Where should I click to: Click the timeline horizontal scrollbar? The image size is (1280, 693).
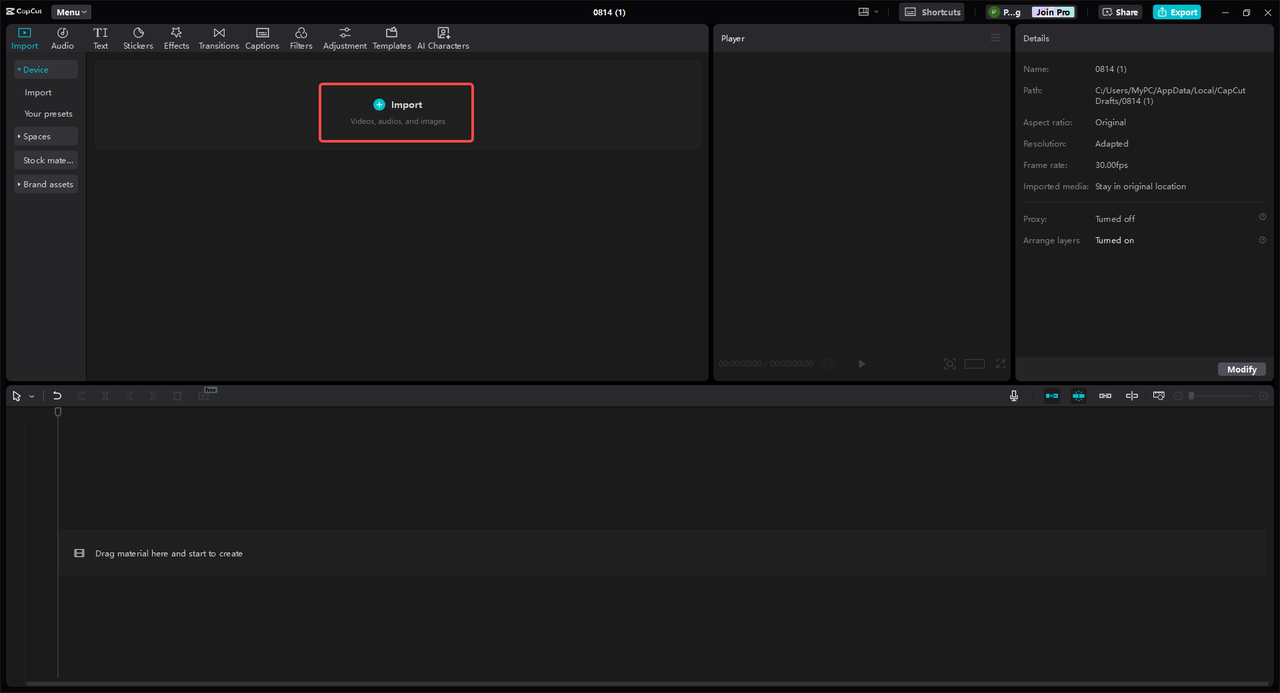(x=648, y=684)
